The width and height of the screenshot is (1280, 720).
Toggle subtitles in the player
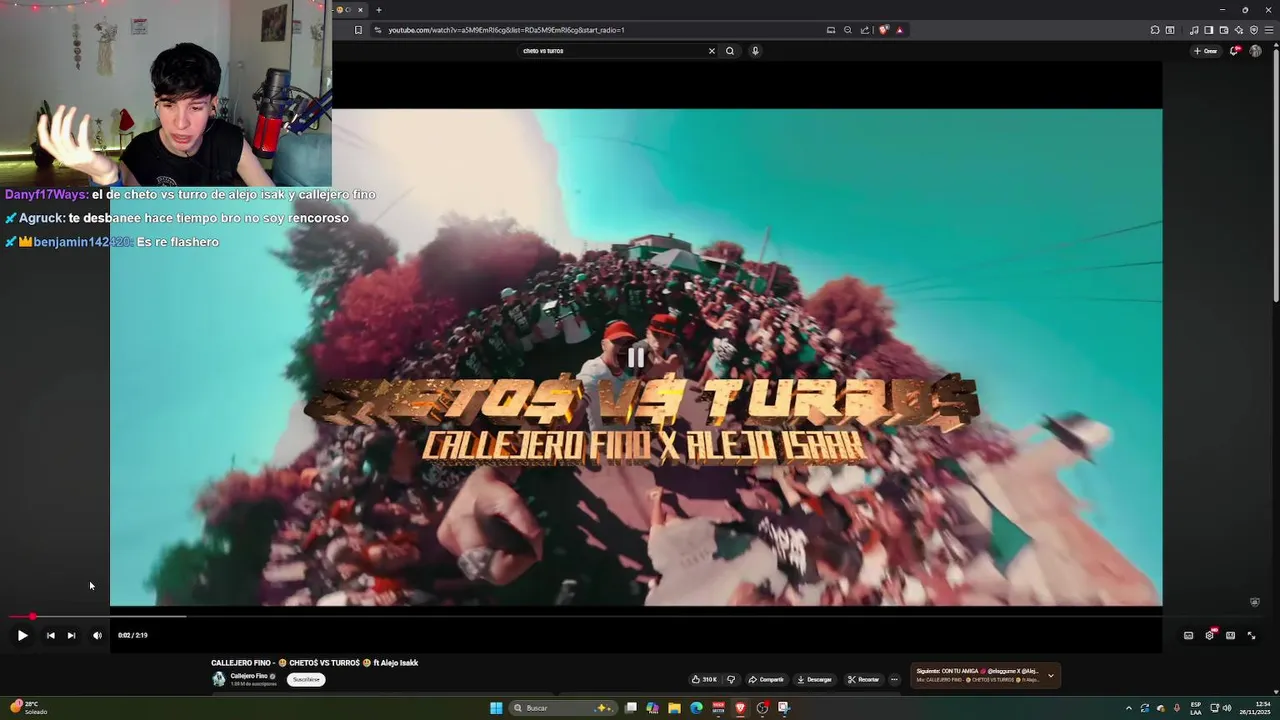click(1188, 635)
